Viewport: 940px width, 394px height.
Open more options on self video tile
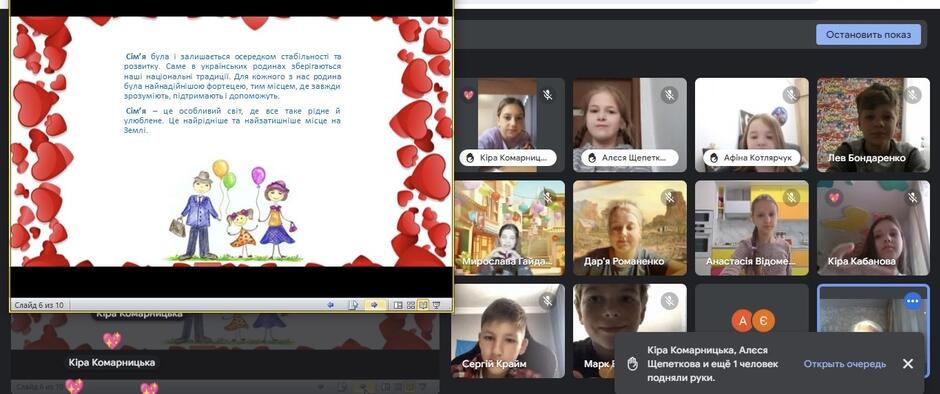[912, 301]
